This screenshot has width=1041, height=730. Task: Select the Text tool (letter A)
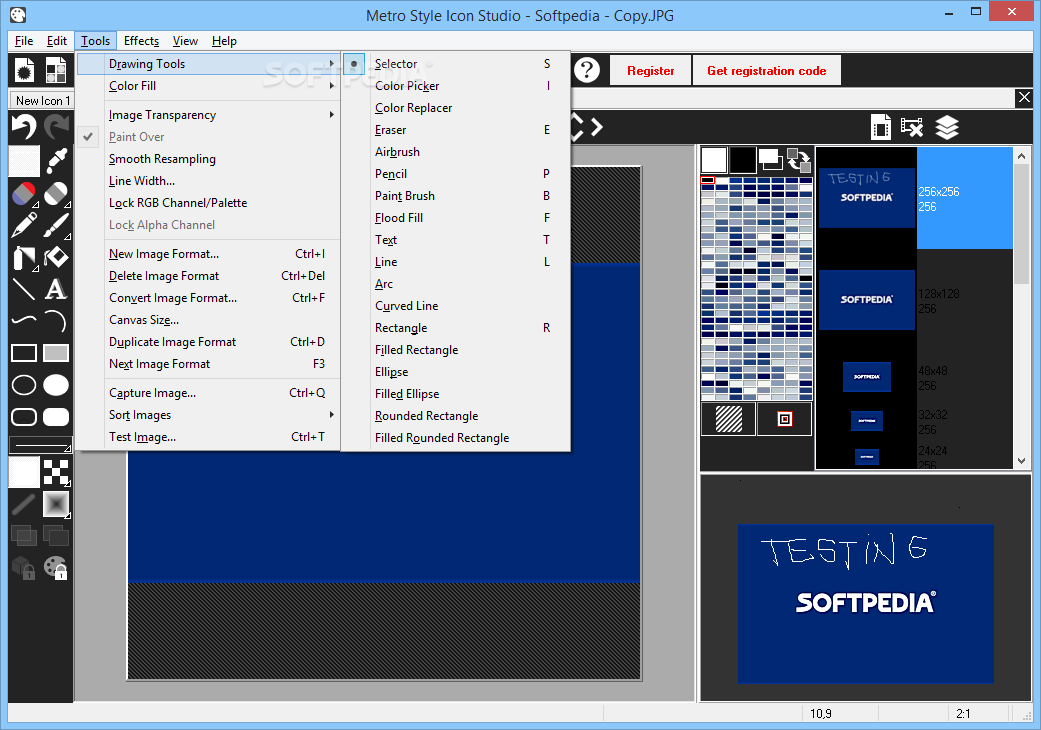tap(56, 289)
